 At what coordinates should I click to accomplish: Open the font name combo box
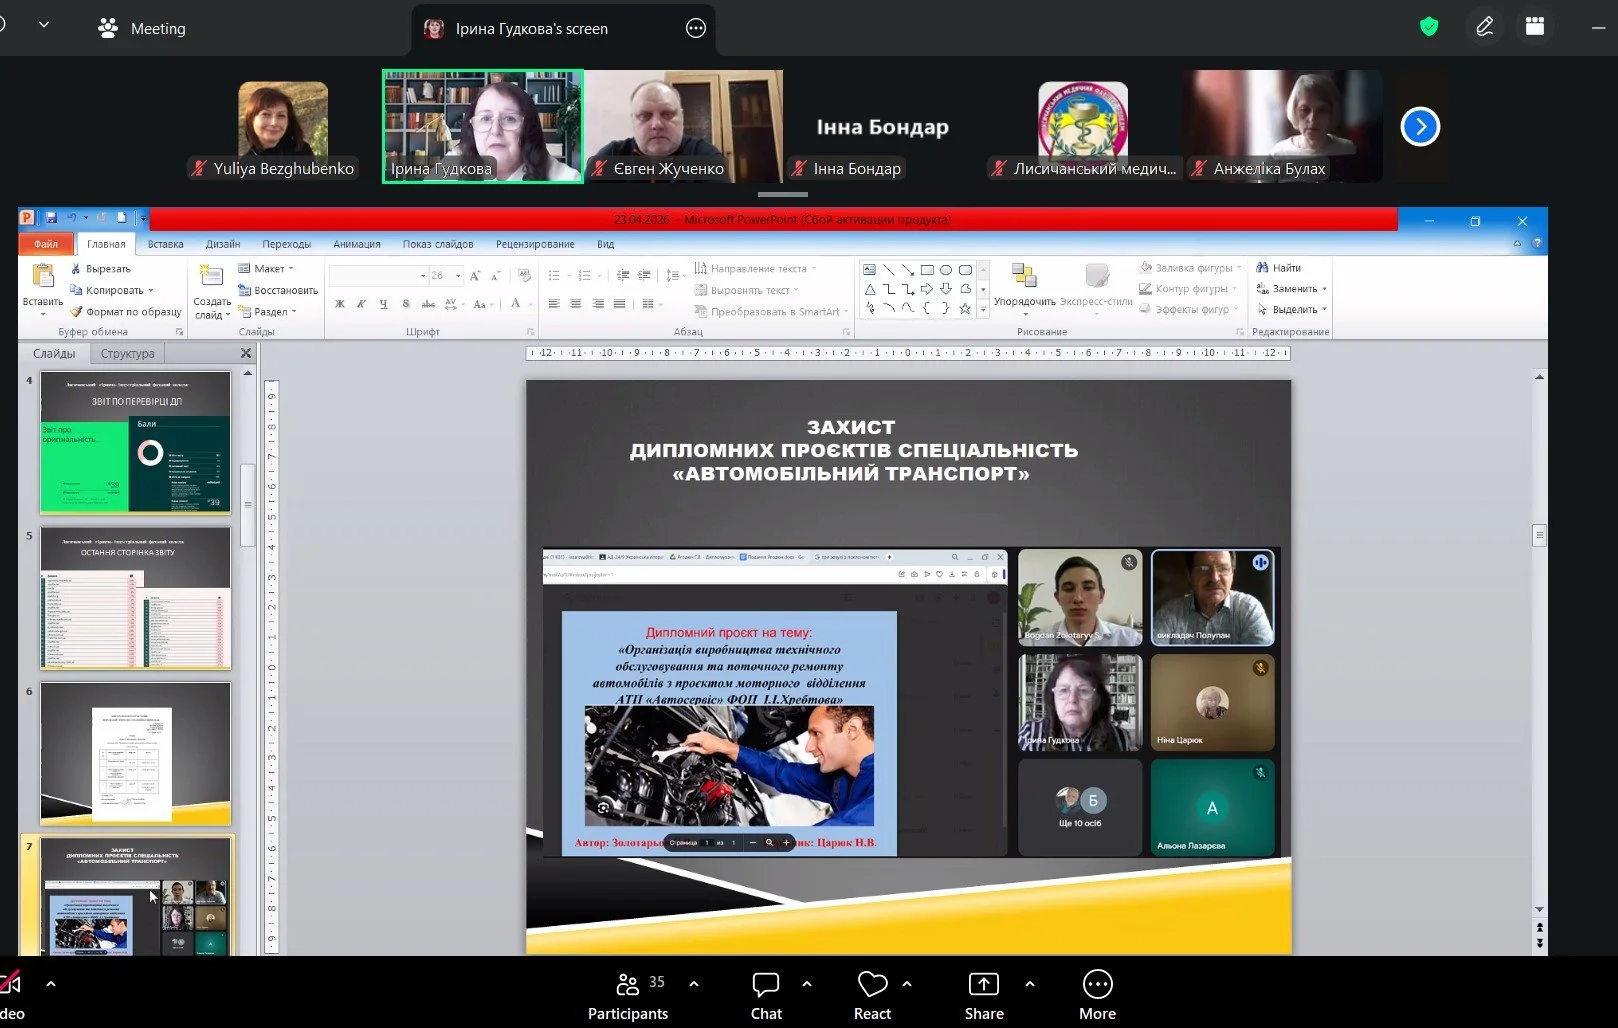pos(378,275)
